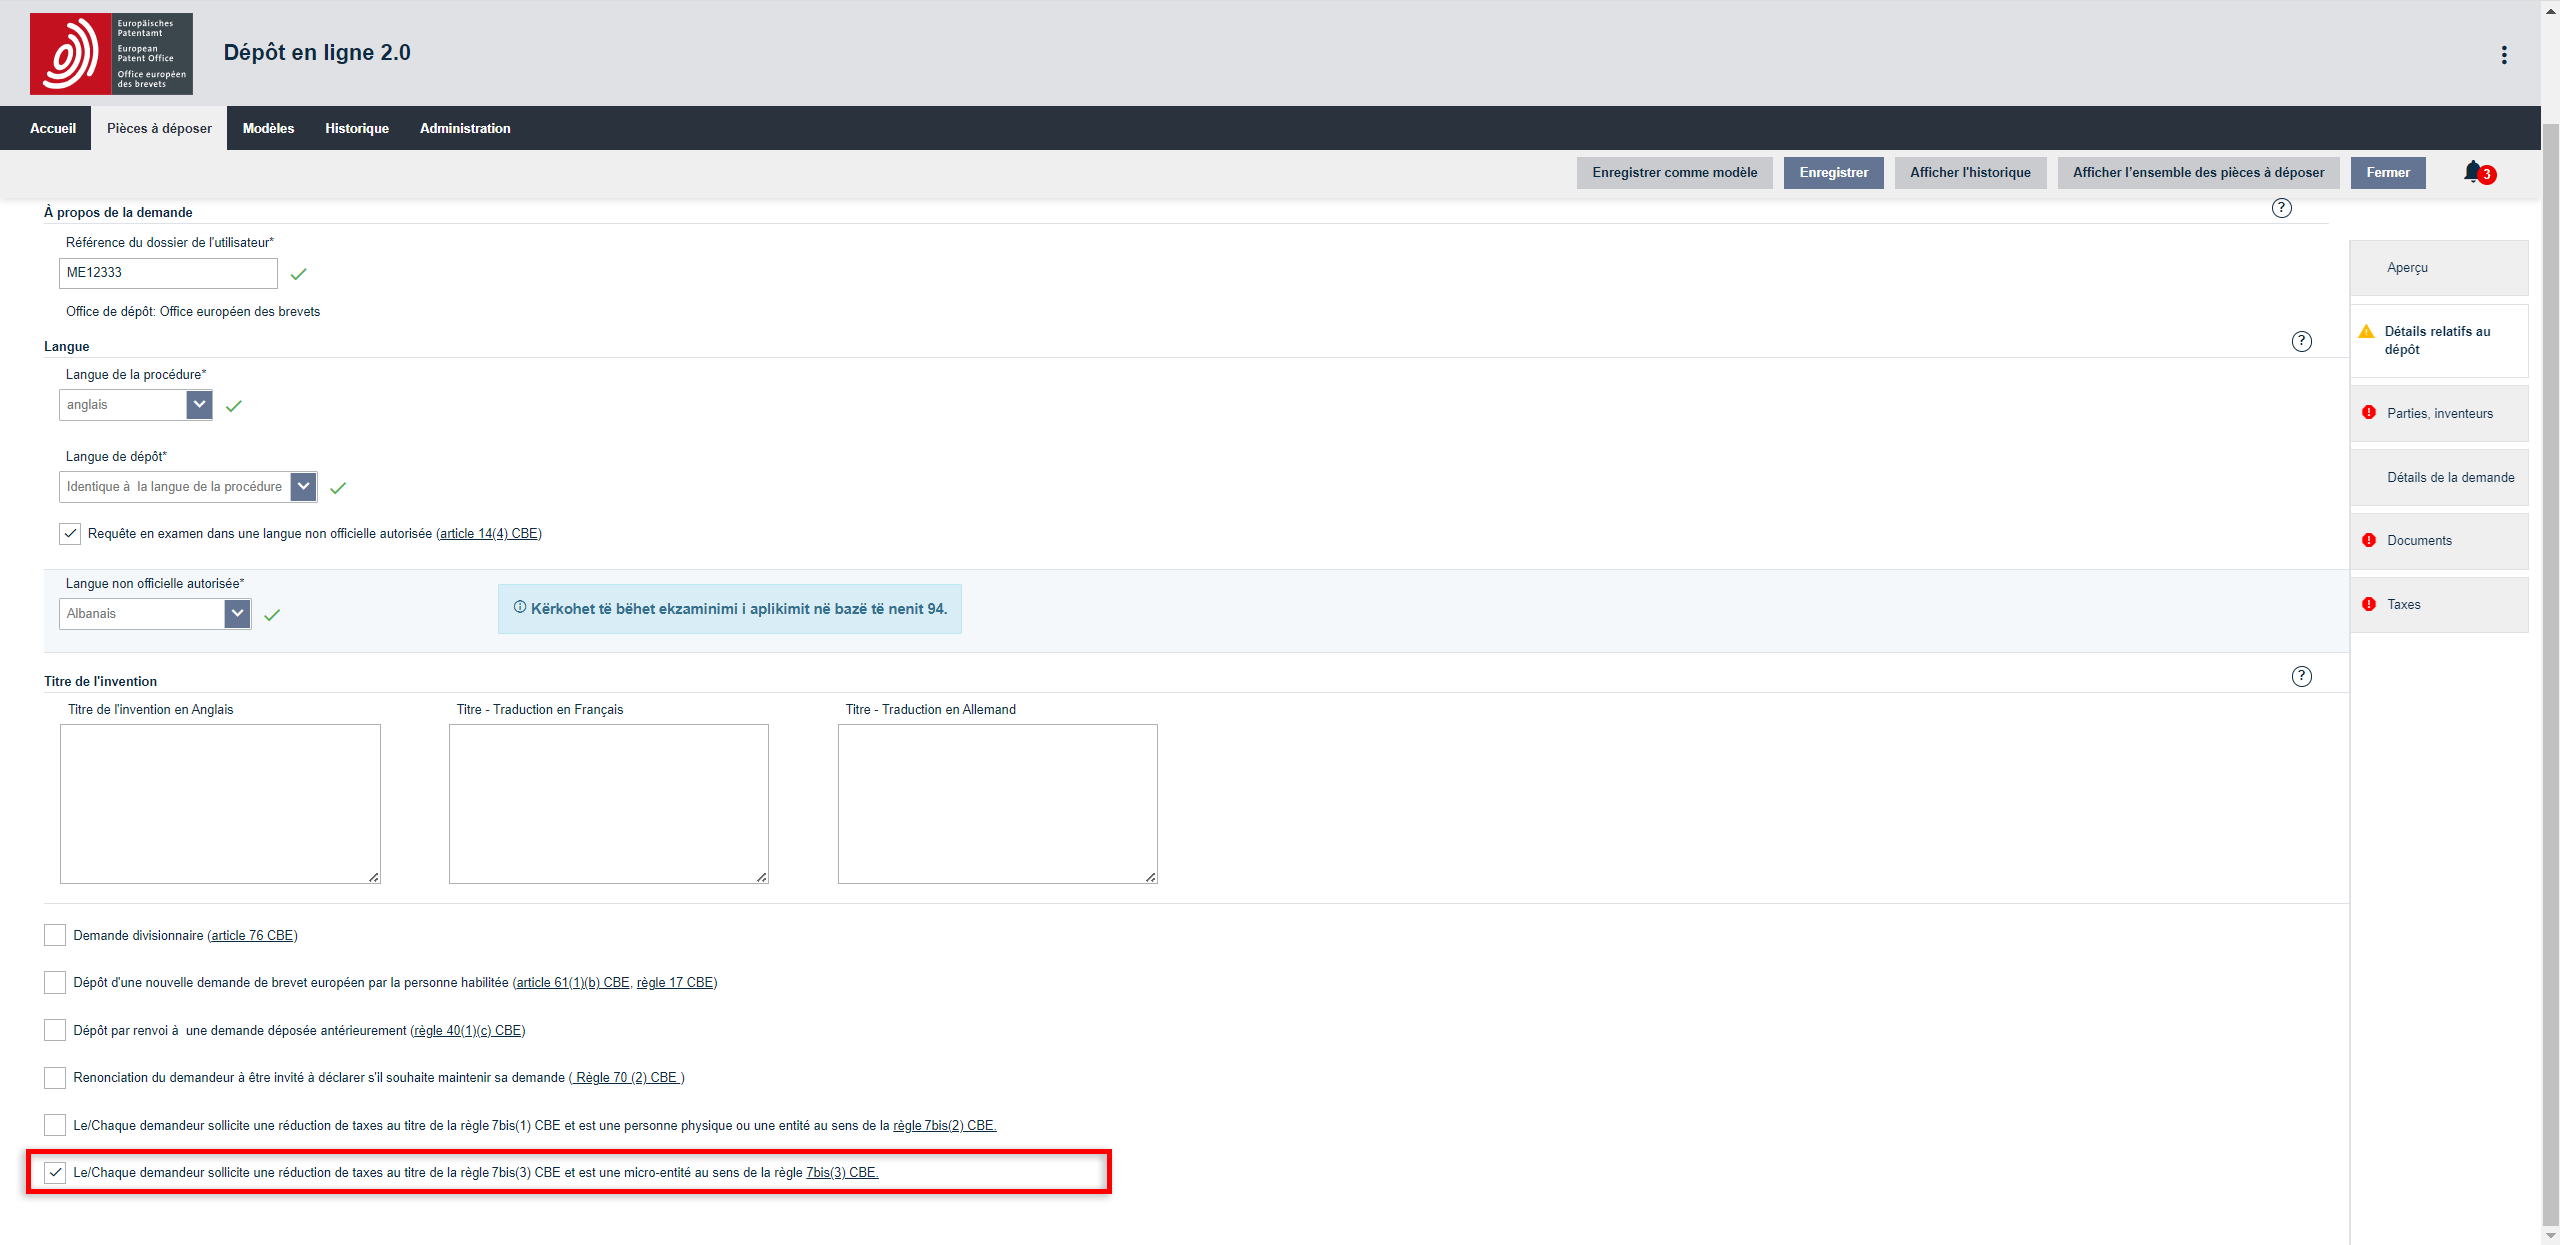Click error icon next to Taxes
This screenshot has height=1245, width=2560.
(2369, 604)
